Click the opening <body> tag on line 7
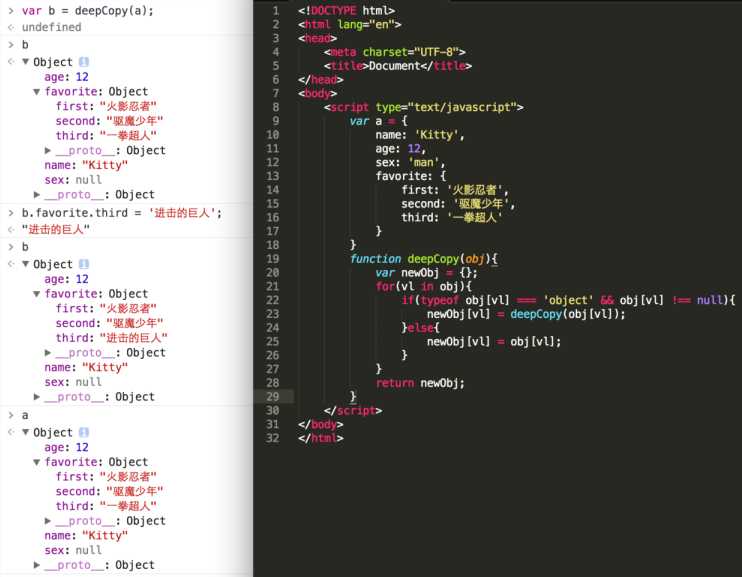742x577 pixels. click(318, 93)
